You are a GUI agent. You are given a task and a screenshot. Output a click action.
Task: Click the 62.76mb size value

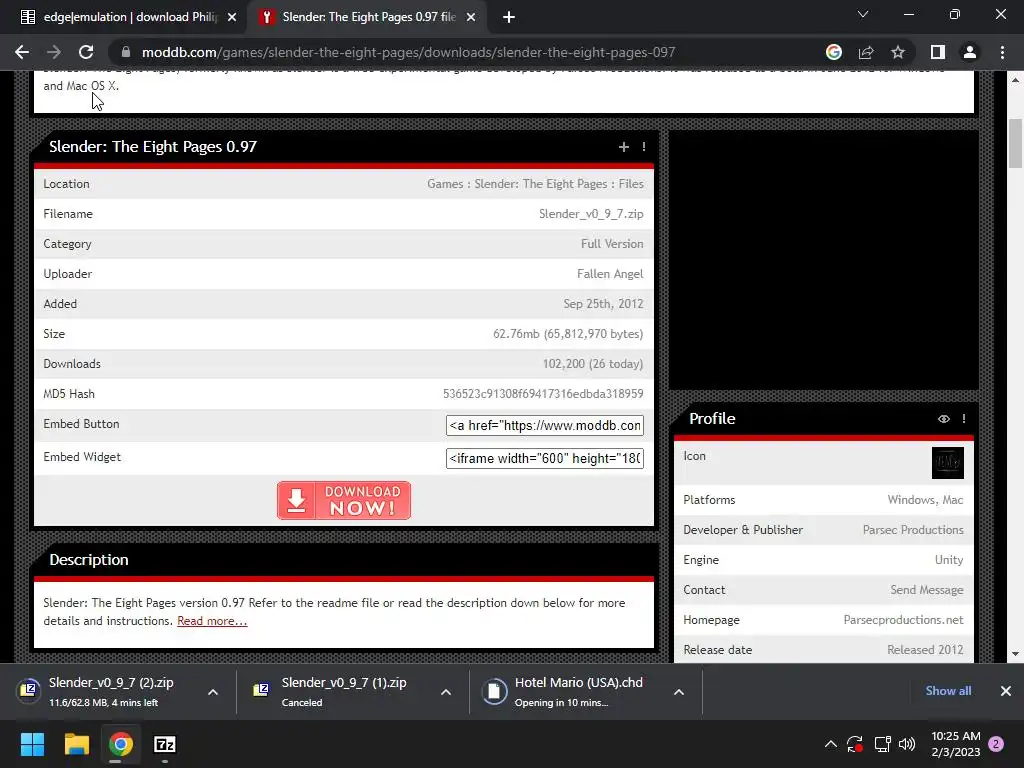(568, 334)
